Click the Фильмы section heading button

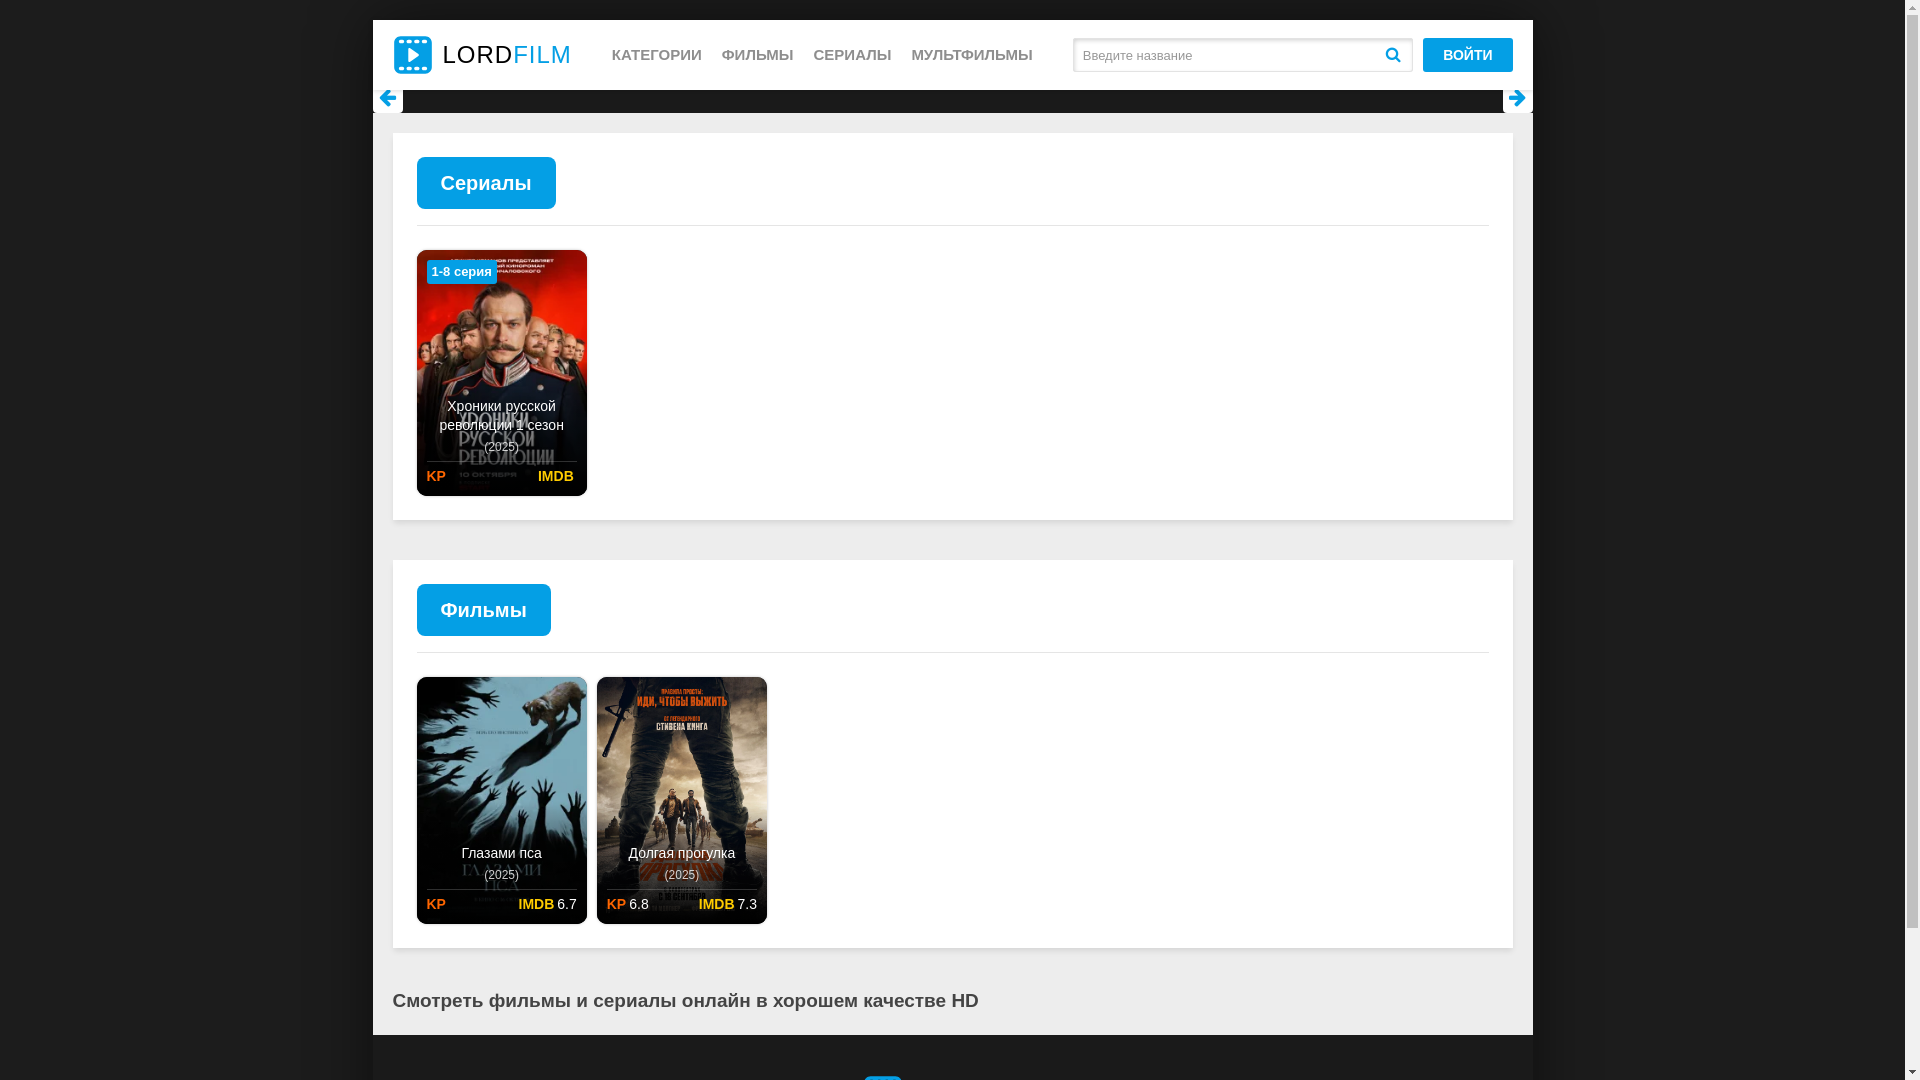[483, 610]
